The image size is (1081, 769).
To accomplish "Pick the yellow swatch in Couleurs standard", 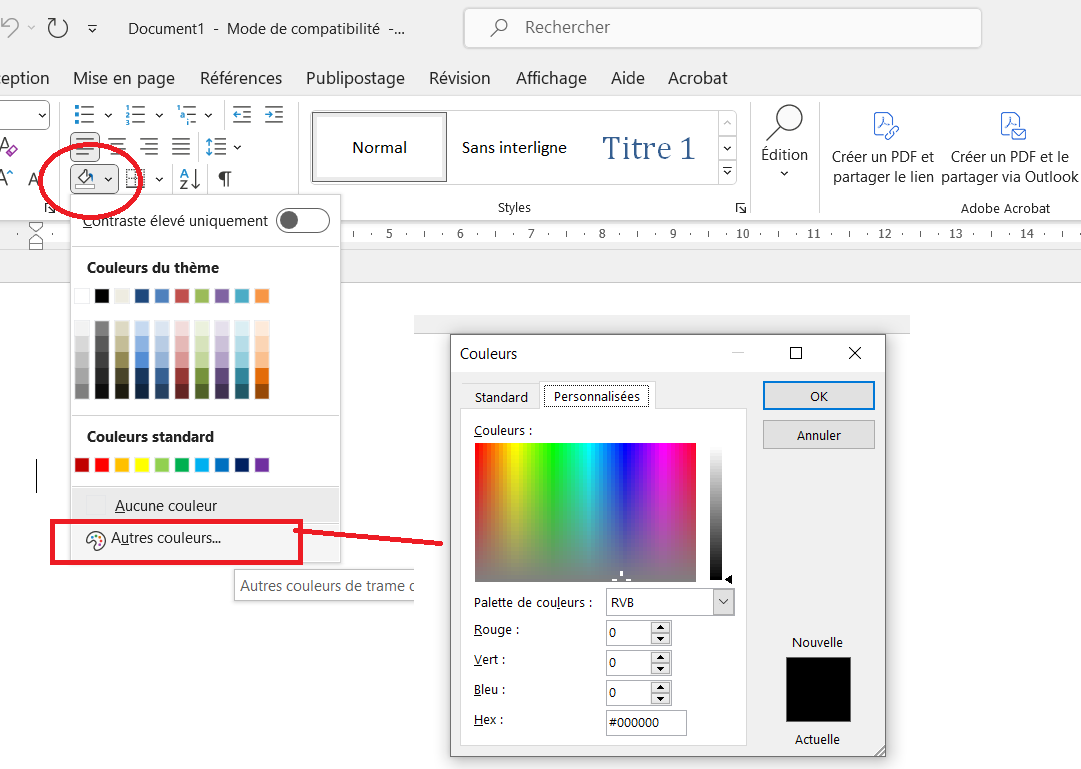I will [142, 465].
